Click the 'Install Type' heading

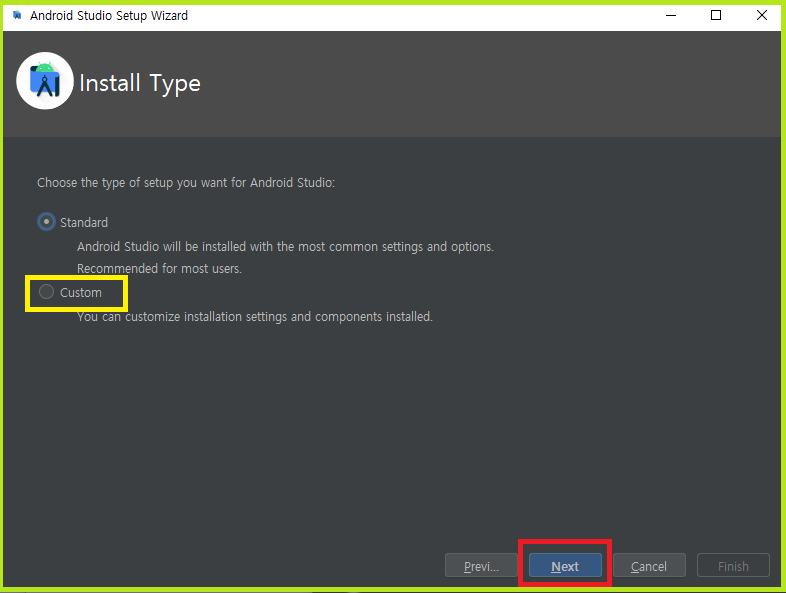(140, 83)
